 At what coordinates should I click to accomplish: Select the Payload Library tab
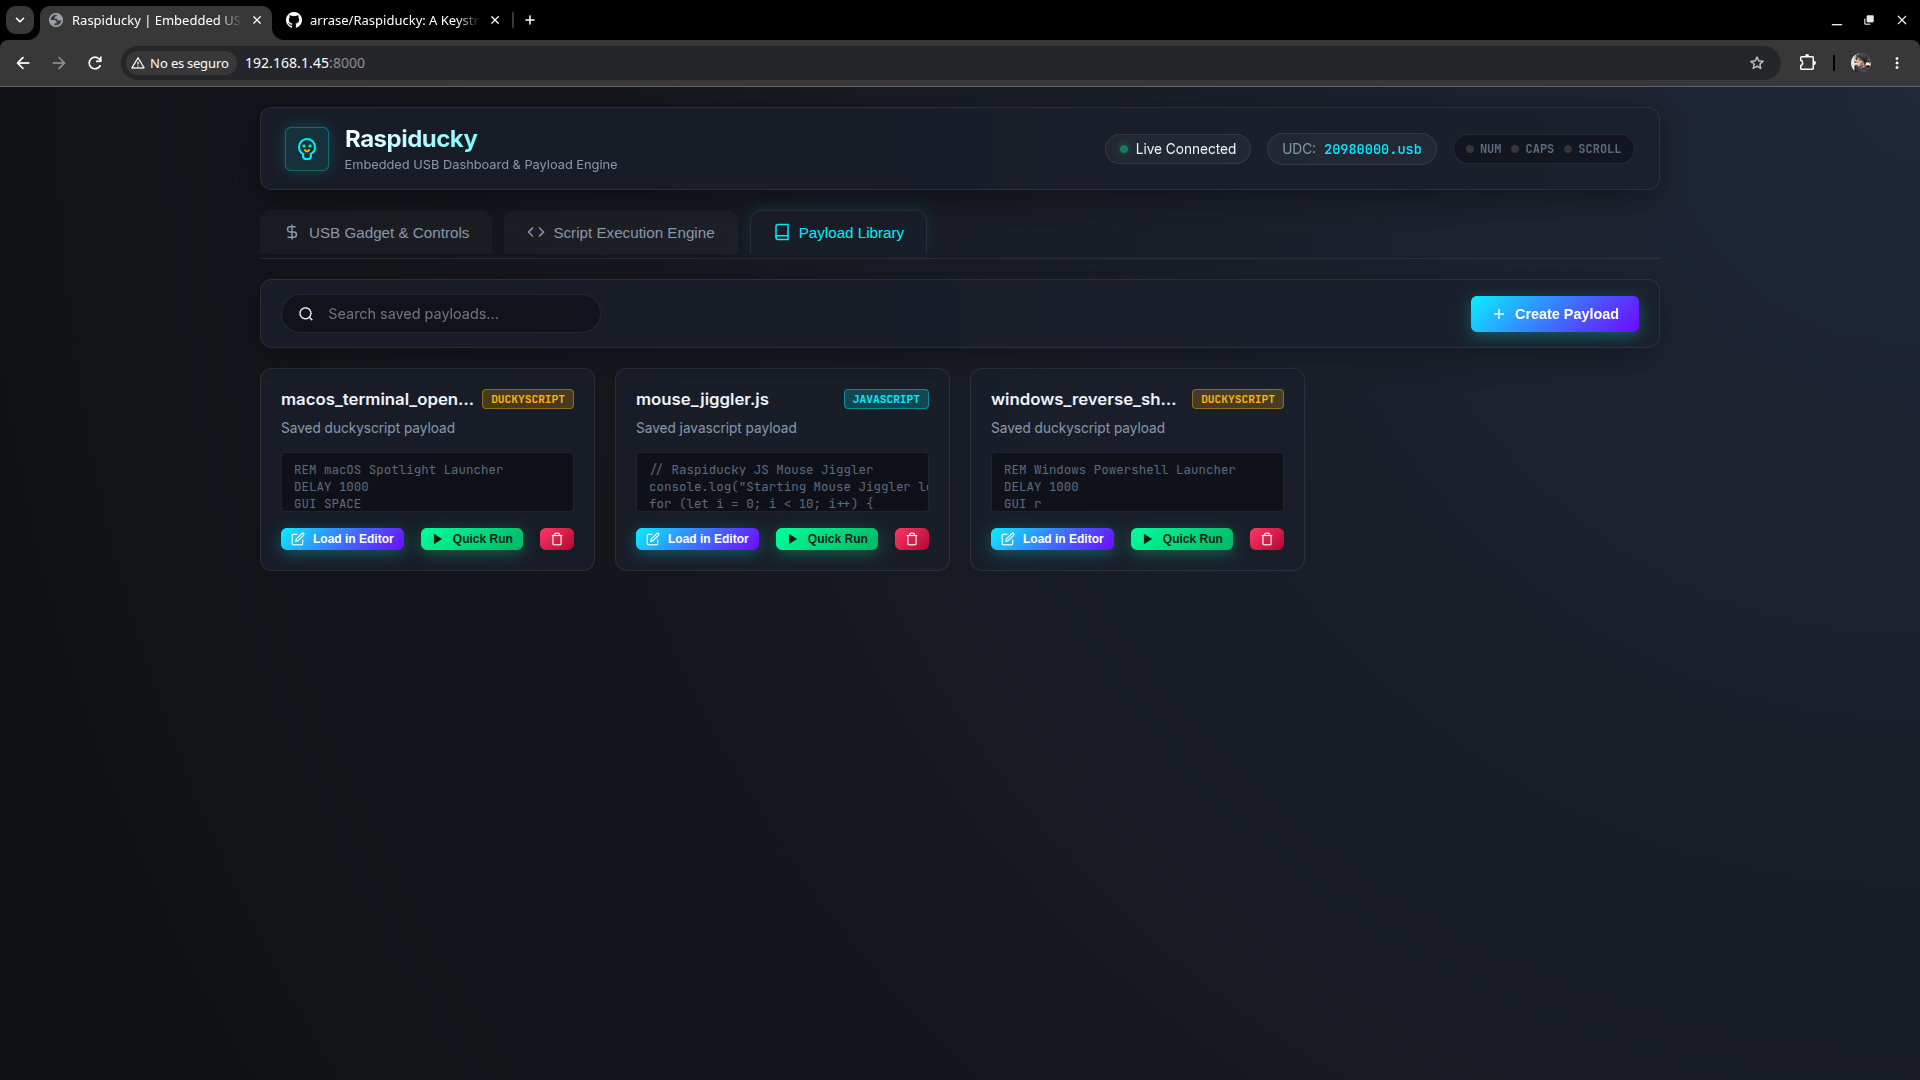pos(838,233)
